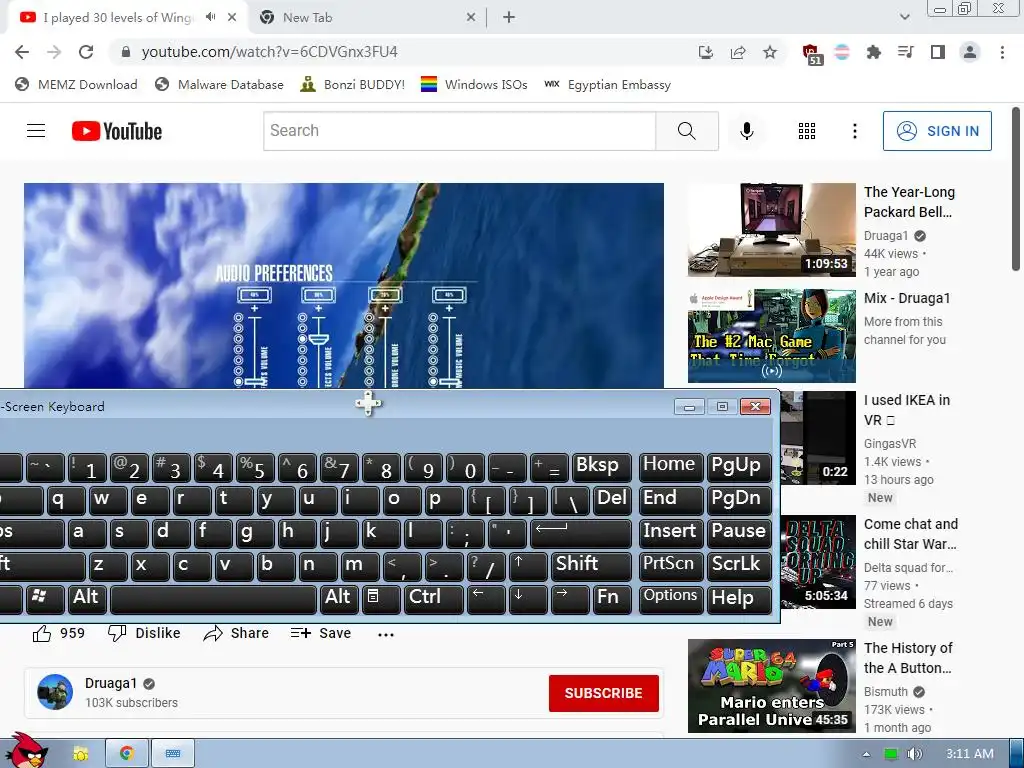
Task: Click the address bar URL
Action: pos(270,52)
